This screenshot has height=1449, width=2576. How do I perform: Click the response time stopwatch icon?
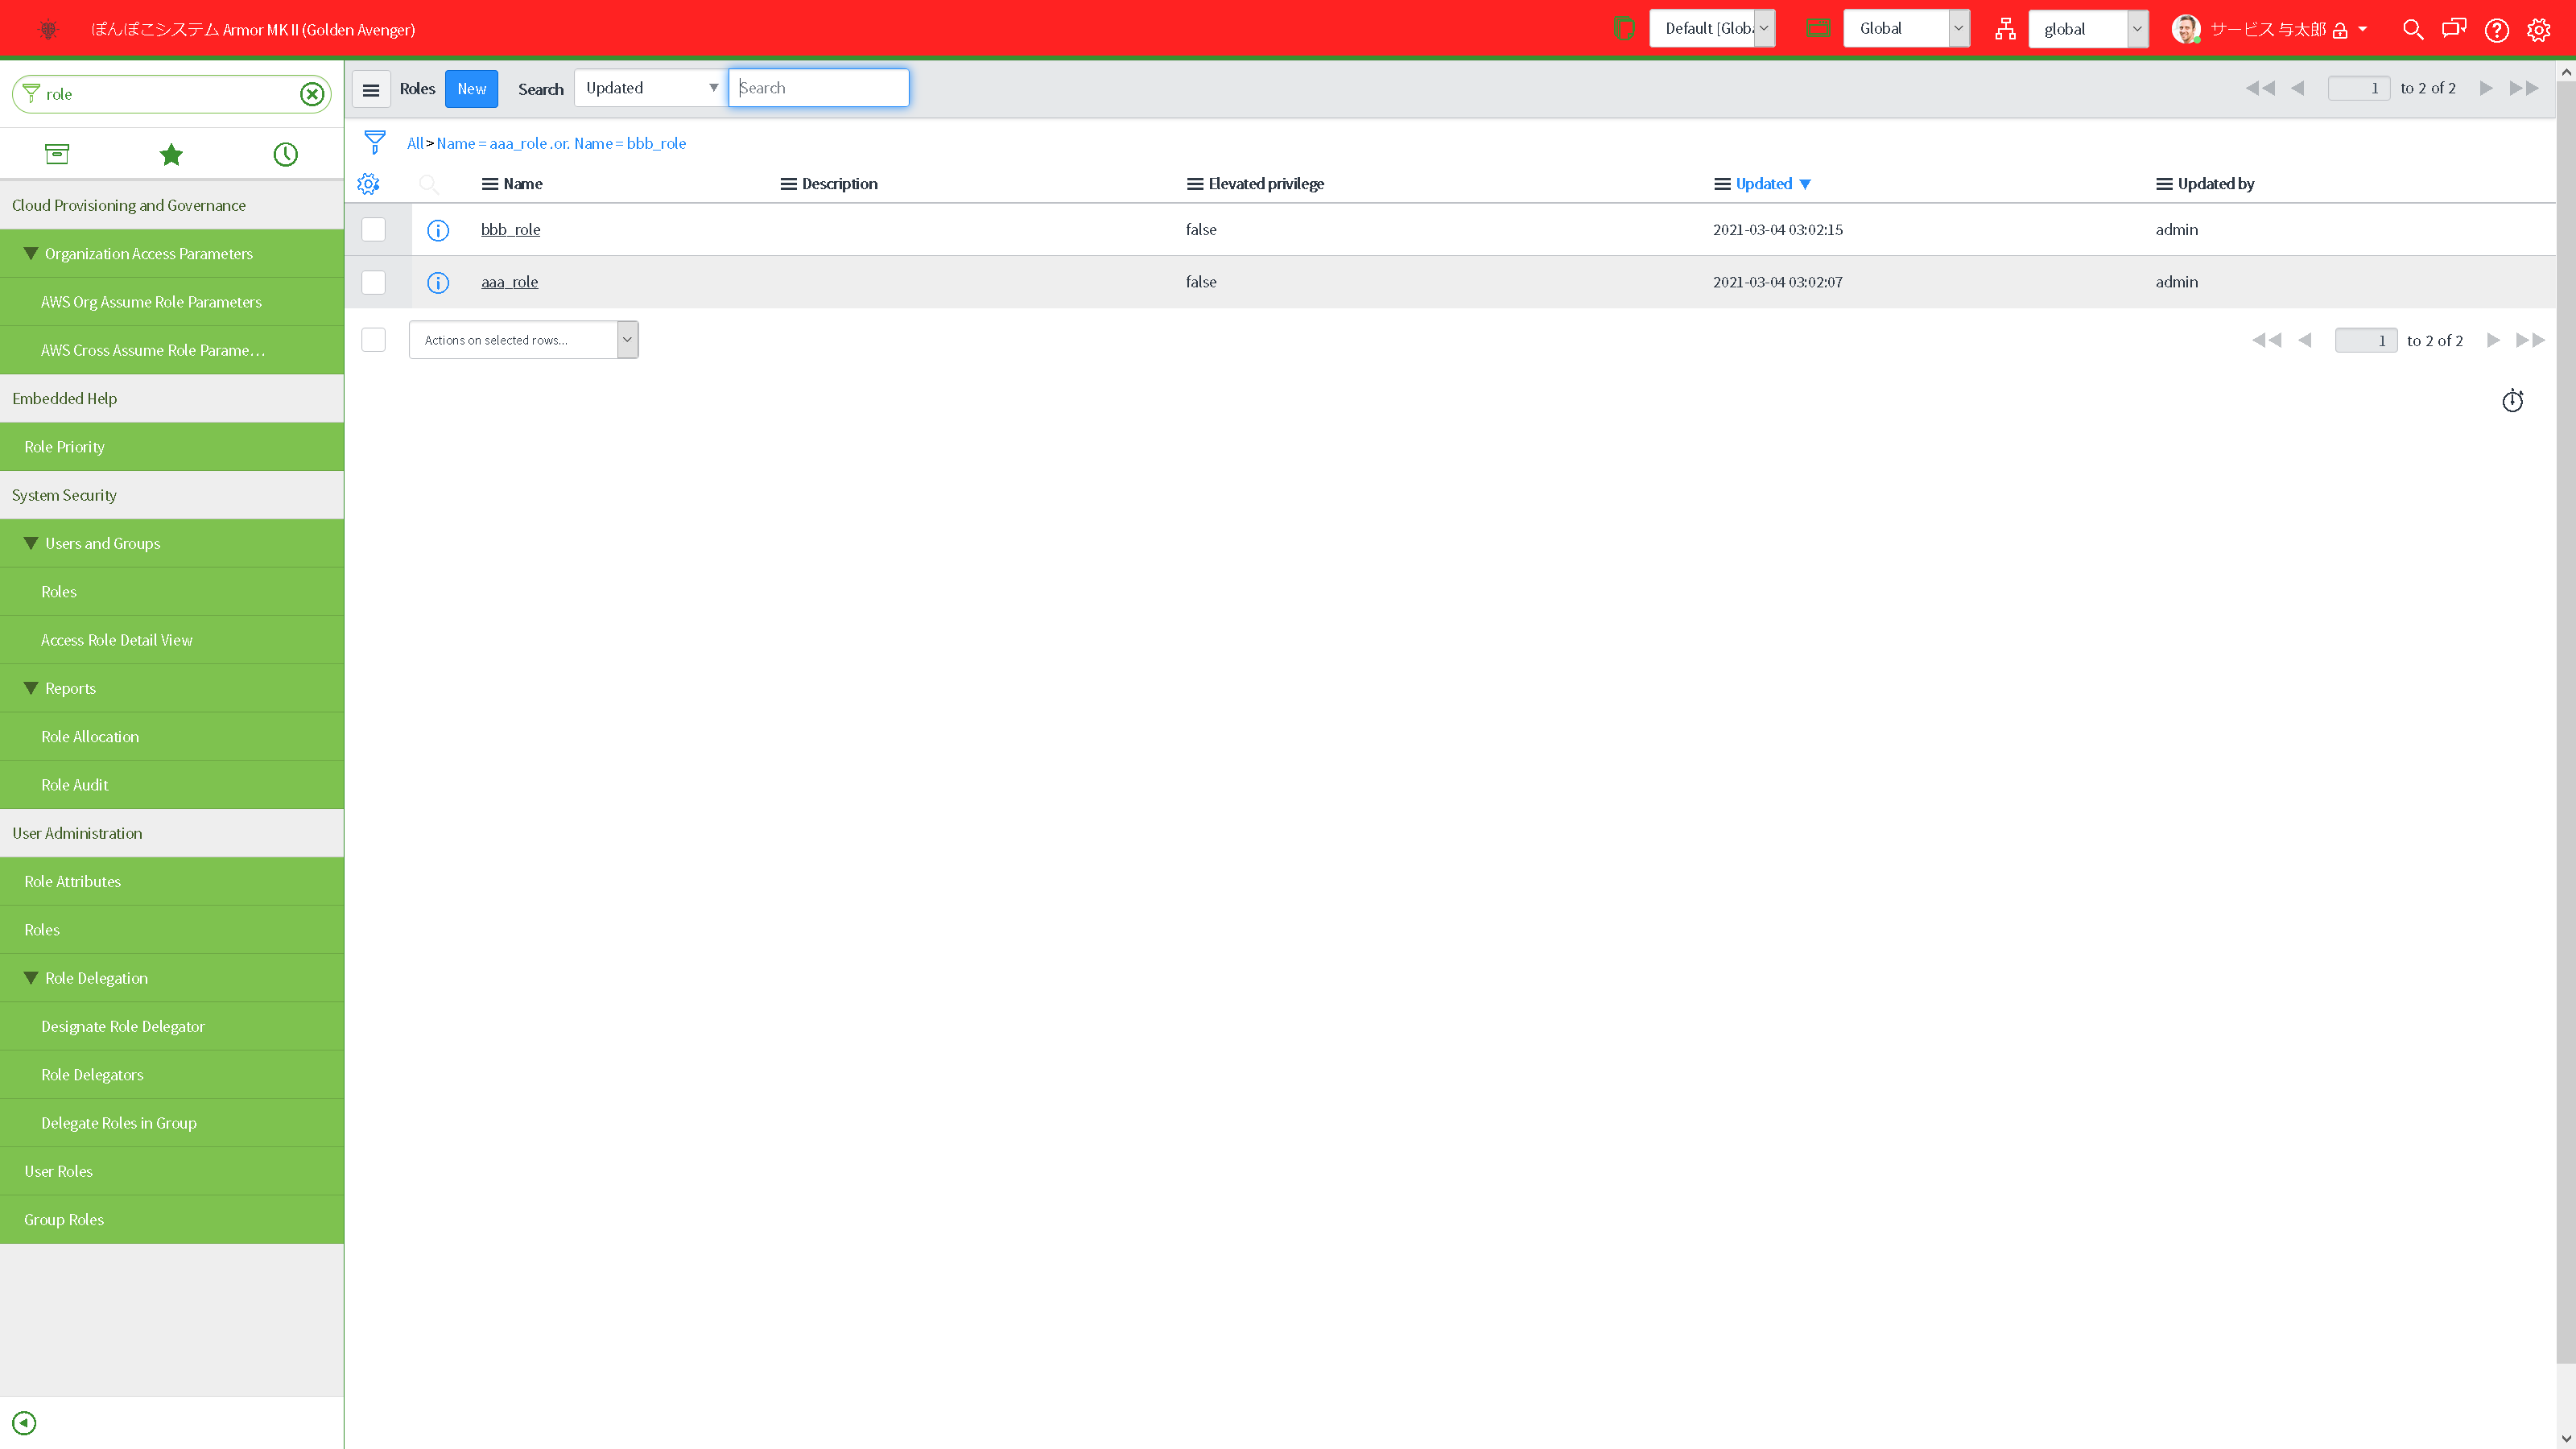coord(2512,401)
